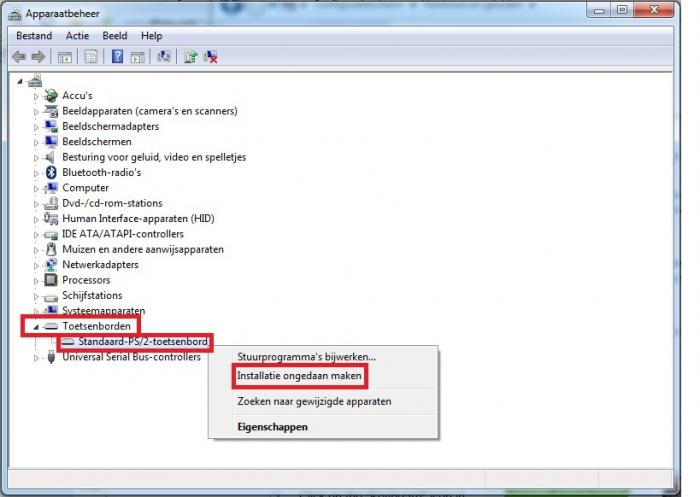Open the Help menu
Screen dimensions: 700x497
[151, 36]
